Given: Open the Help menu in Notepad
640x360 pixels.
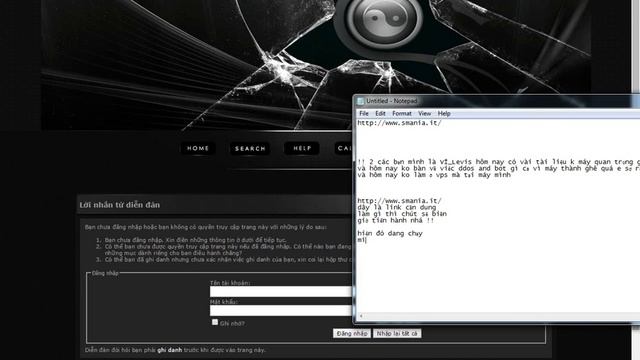Looking at the screenshot, I should 444,113.
